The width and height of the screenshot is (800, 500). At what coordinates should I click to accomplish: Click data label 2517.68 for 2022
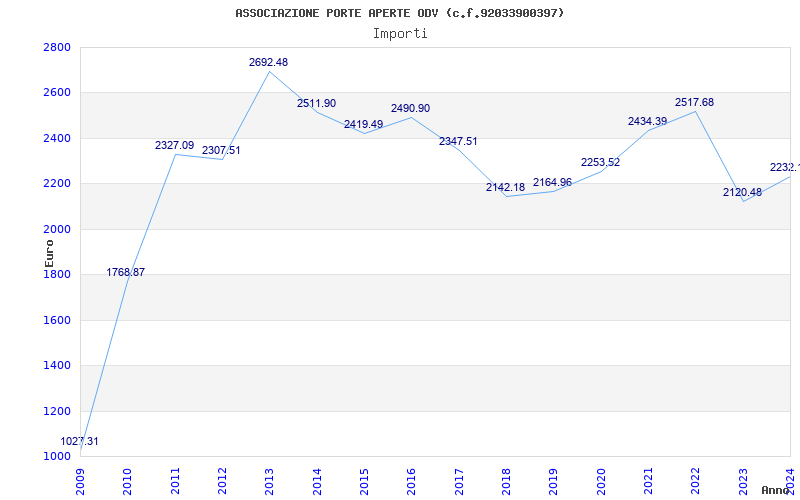pos(694,103)
